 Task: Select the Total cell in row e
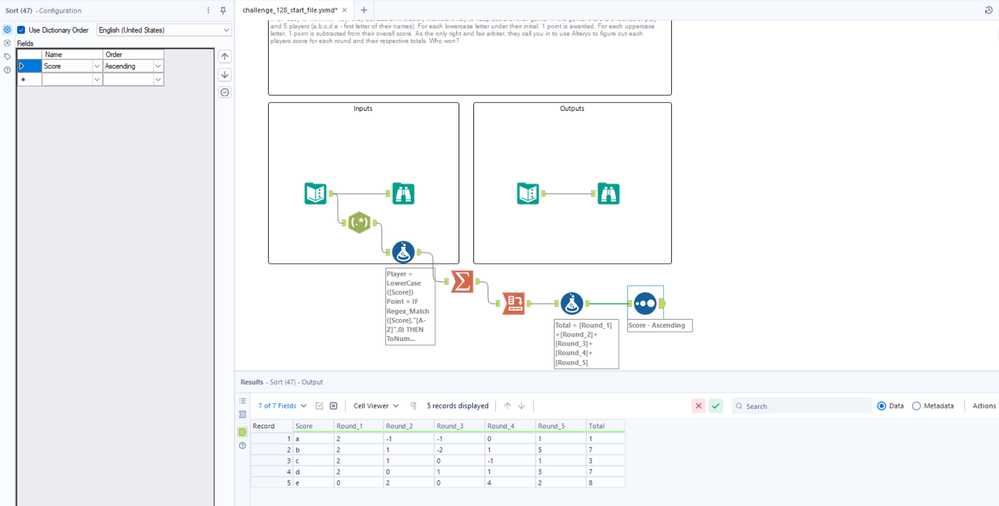(x=605, y=483)
